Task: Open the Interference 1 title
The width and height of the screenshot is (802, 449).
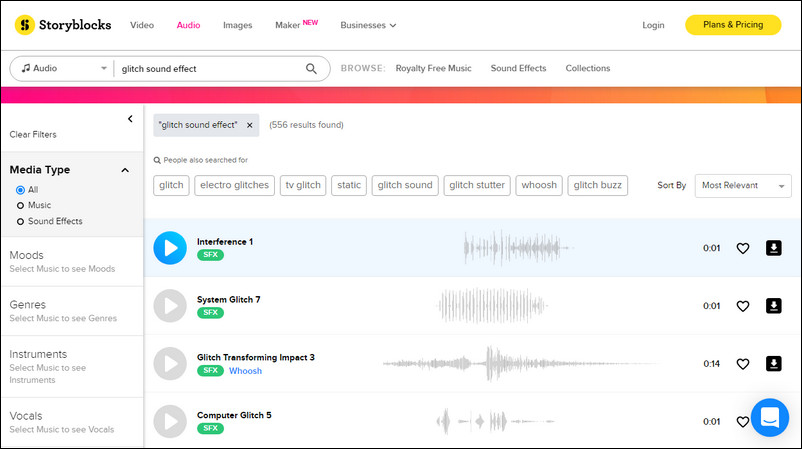Action: pos(225,241)
